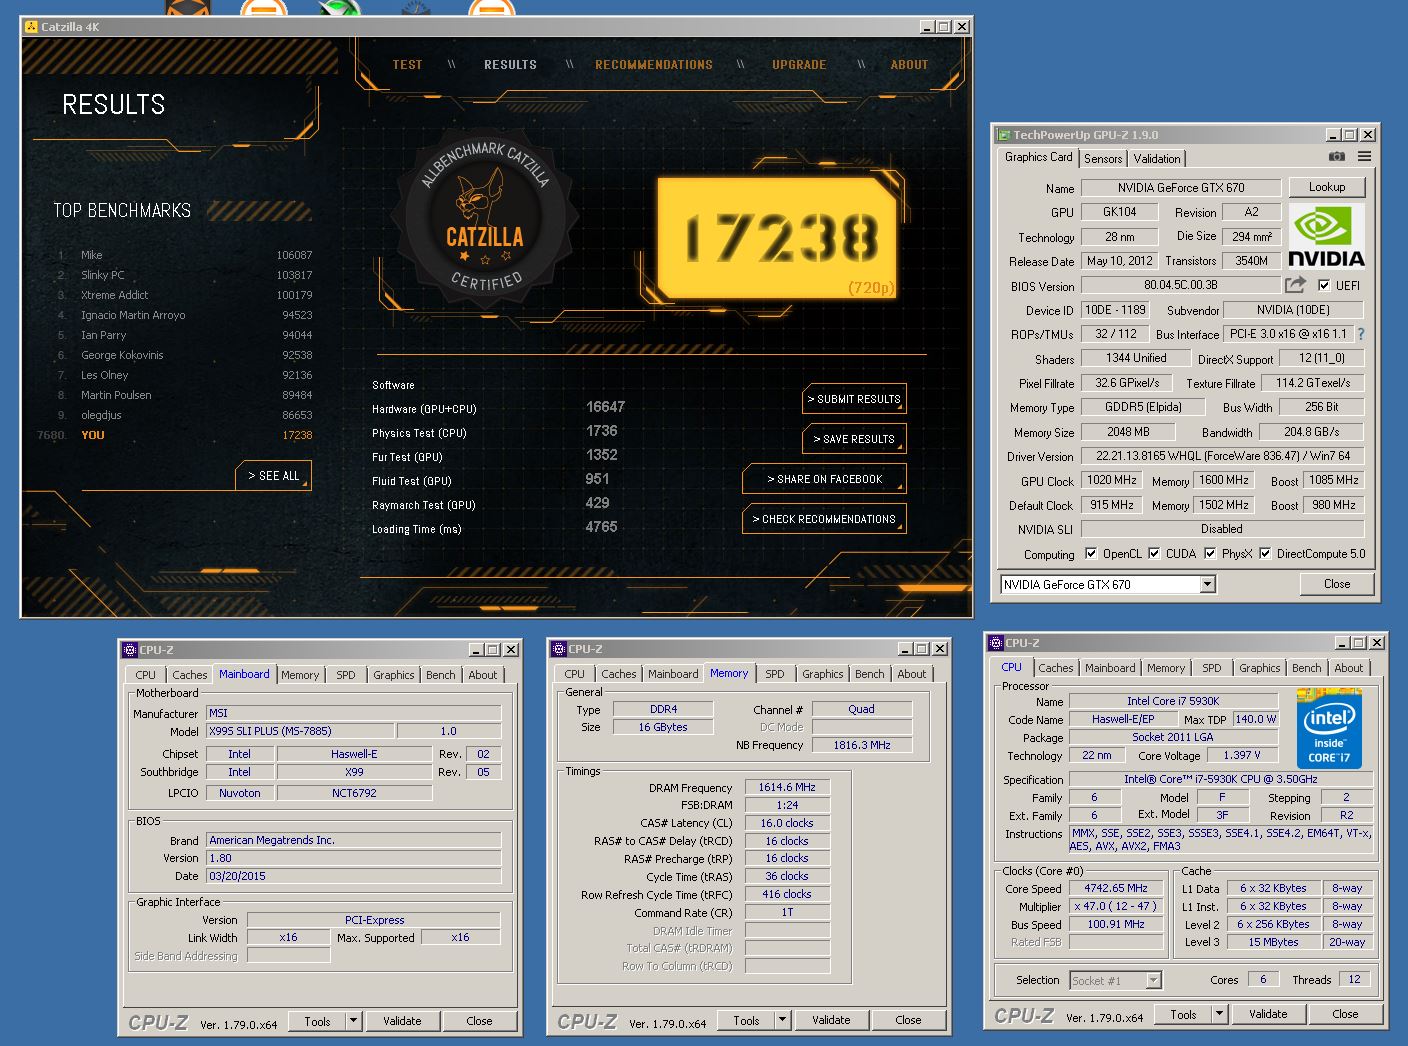Click CPU Name field Intel Core i7 5930K

1173,701
